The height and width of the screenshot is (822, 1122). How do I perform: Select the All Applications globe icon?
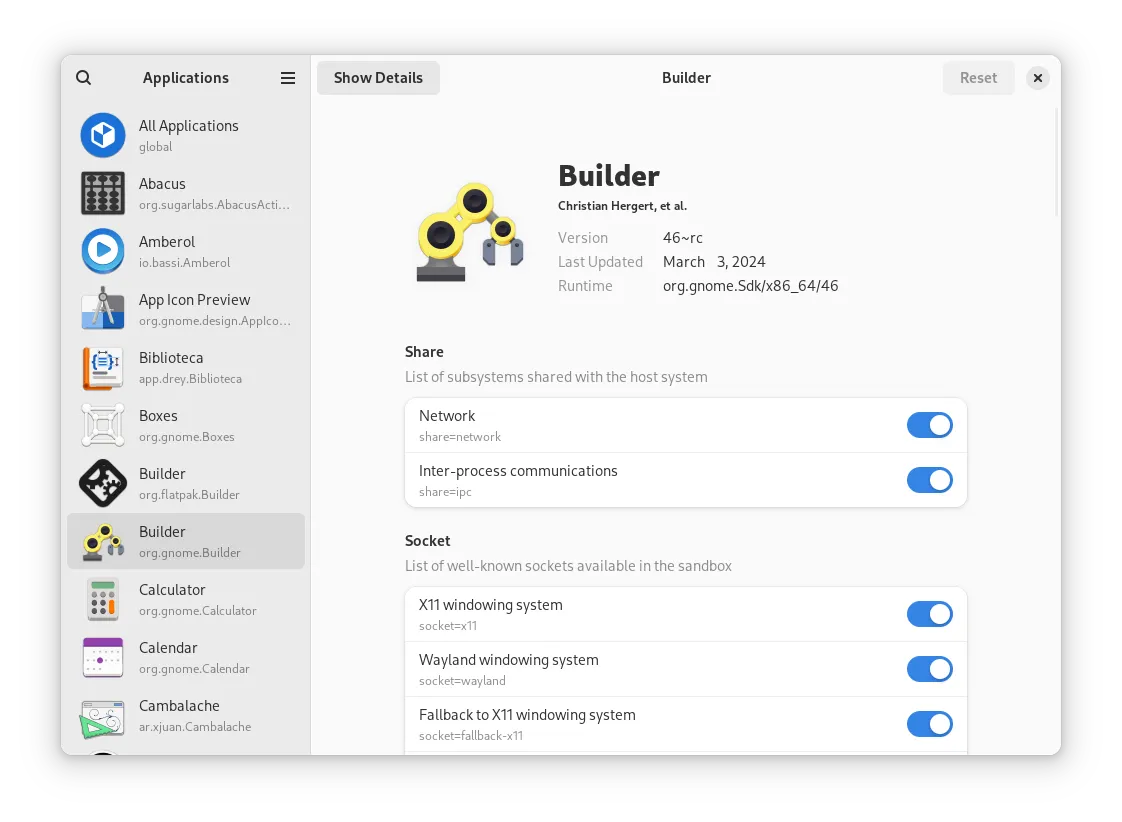[103, 135]
